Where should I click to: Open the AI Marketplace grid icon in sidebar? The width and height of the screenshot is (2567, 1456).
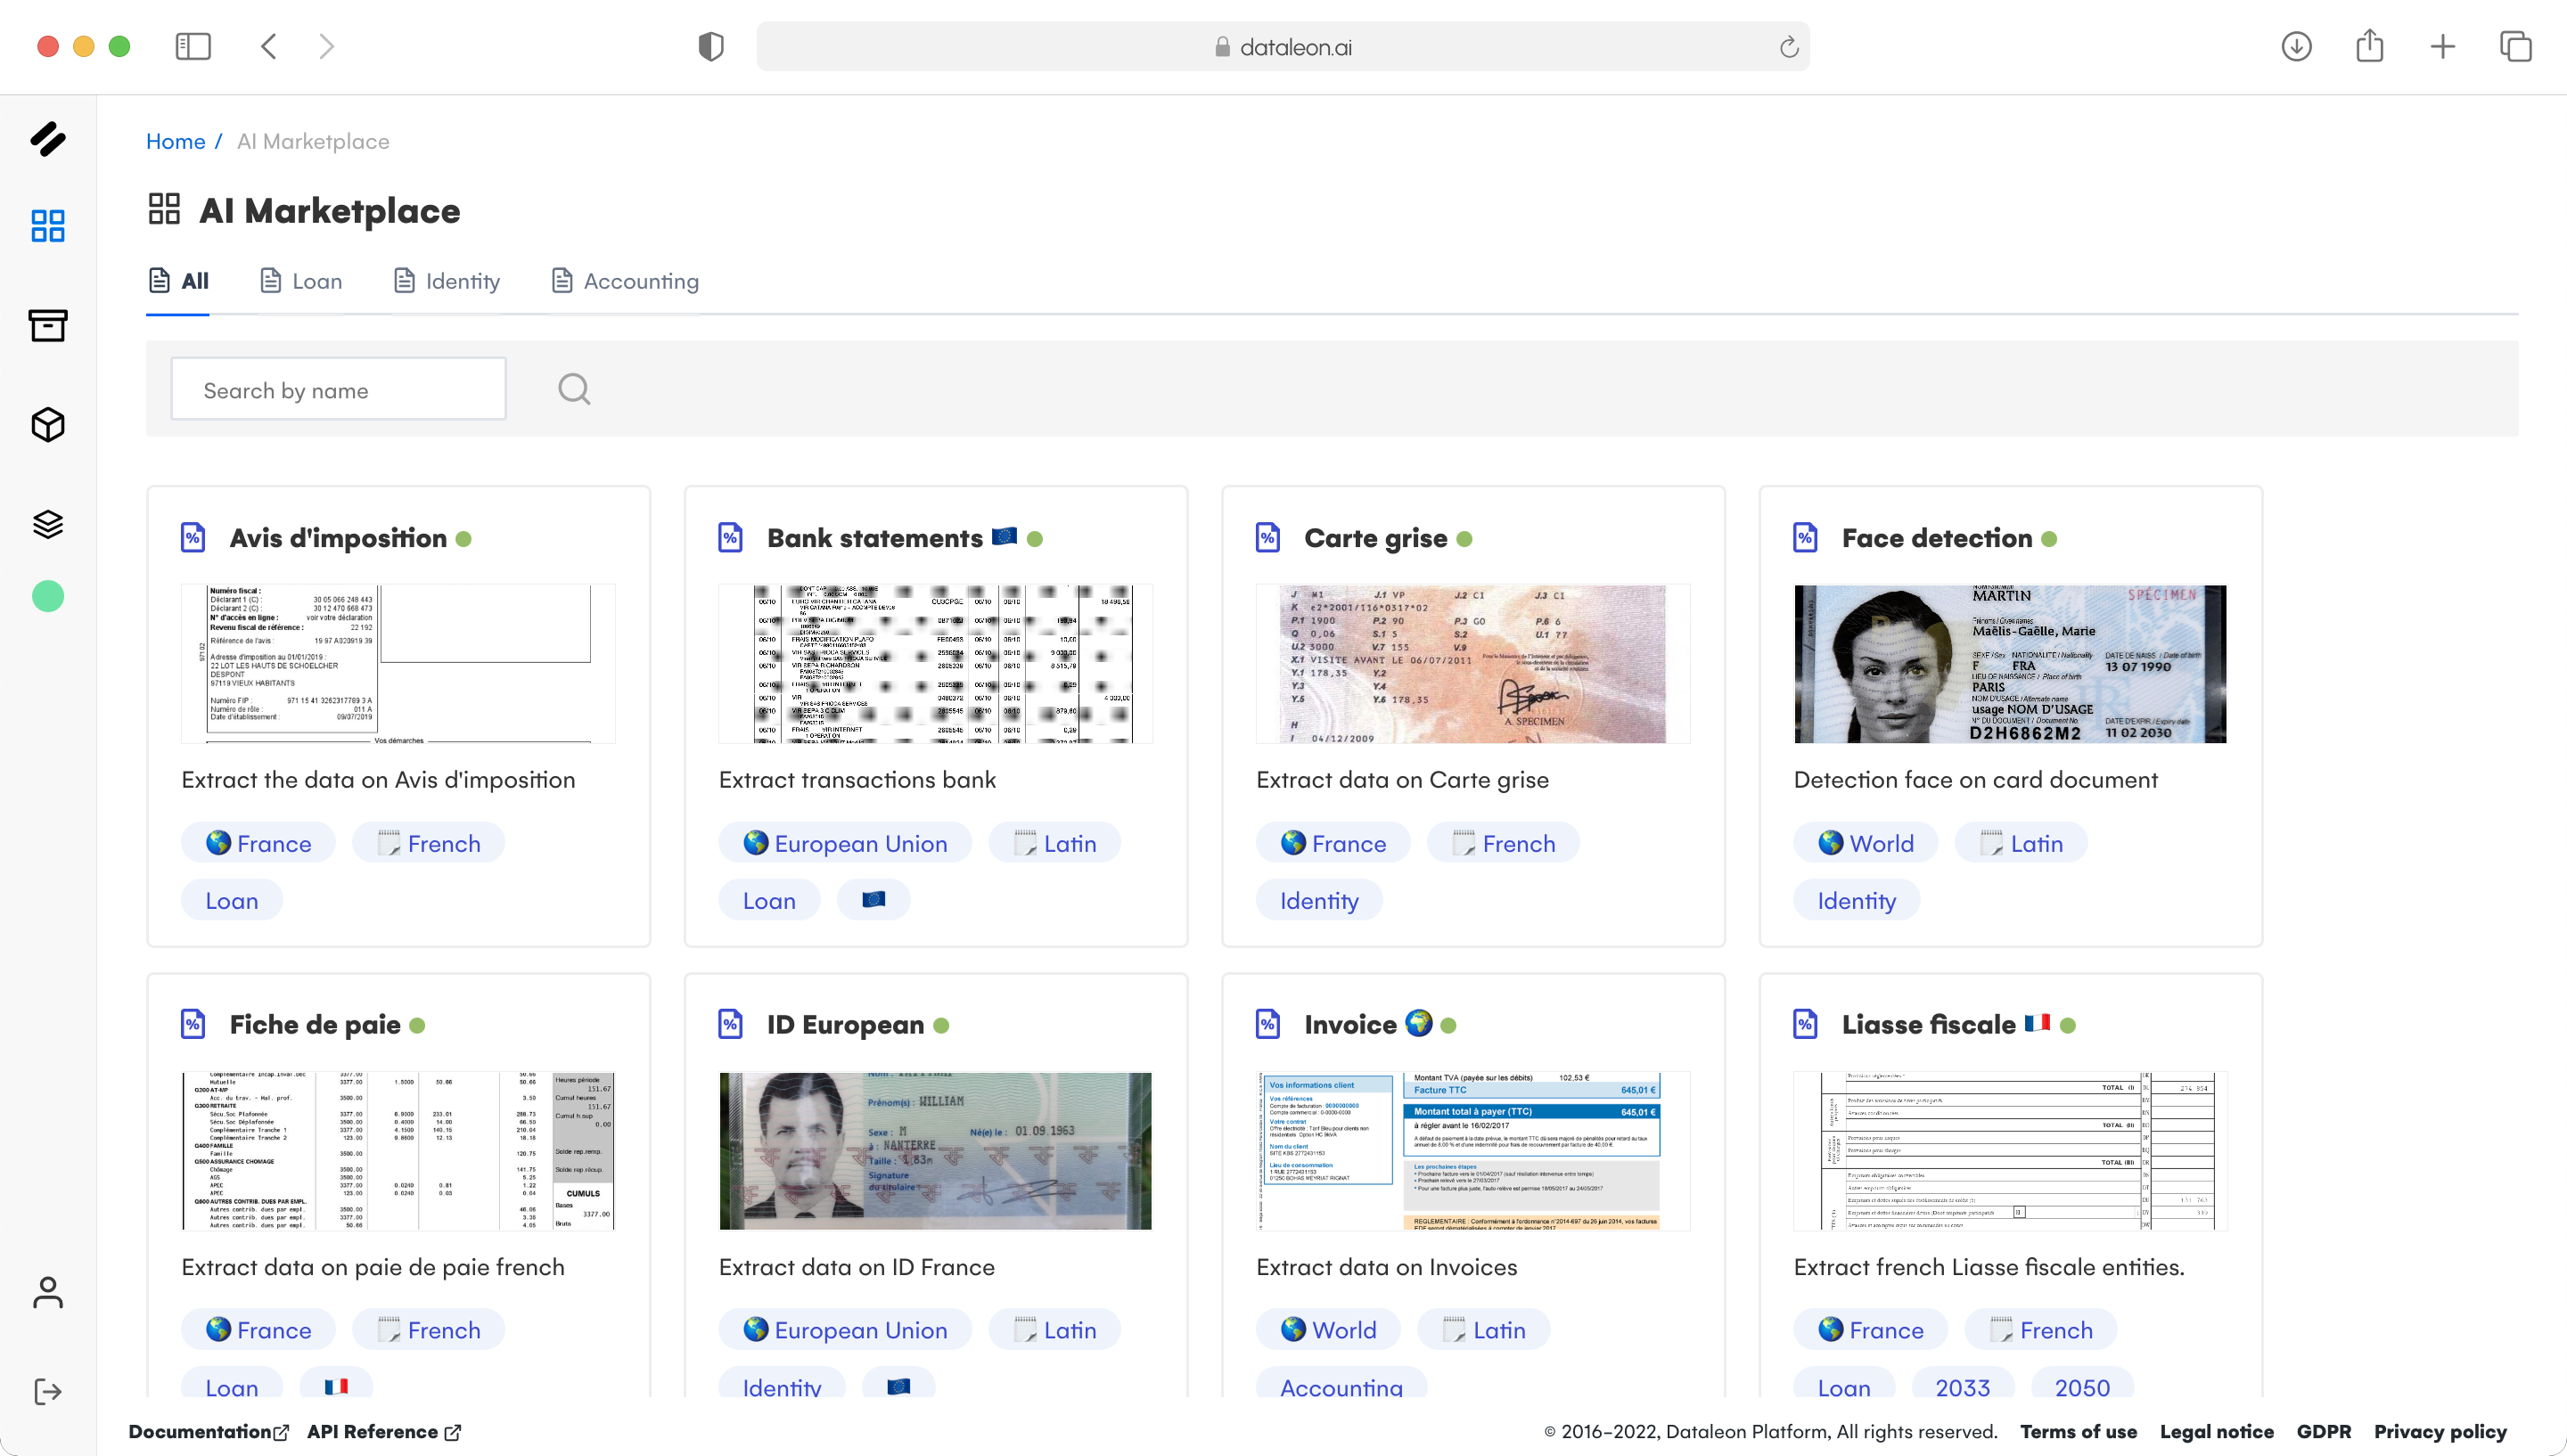click(x=48, y=226)
